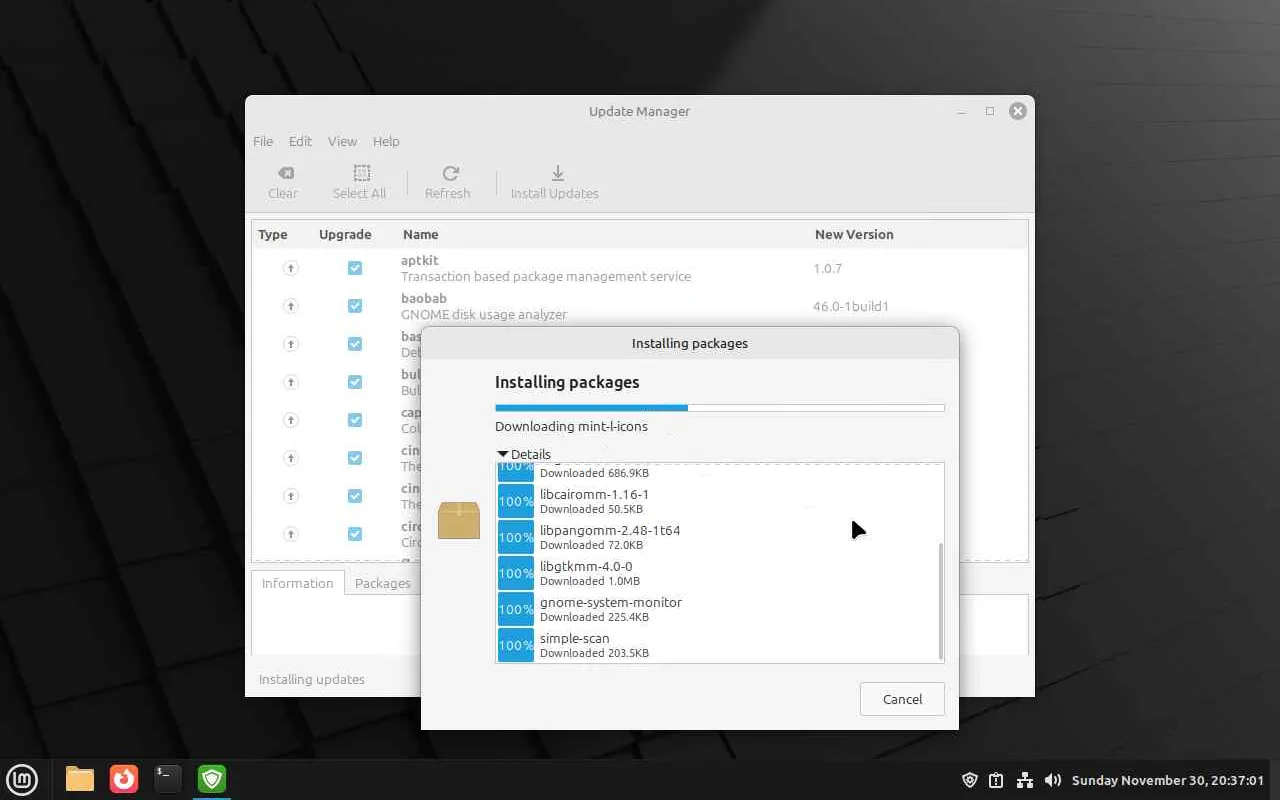1280x800 pixels.
Task: Open the File menu
Action: [263, 141]
